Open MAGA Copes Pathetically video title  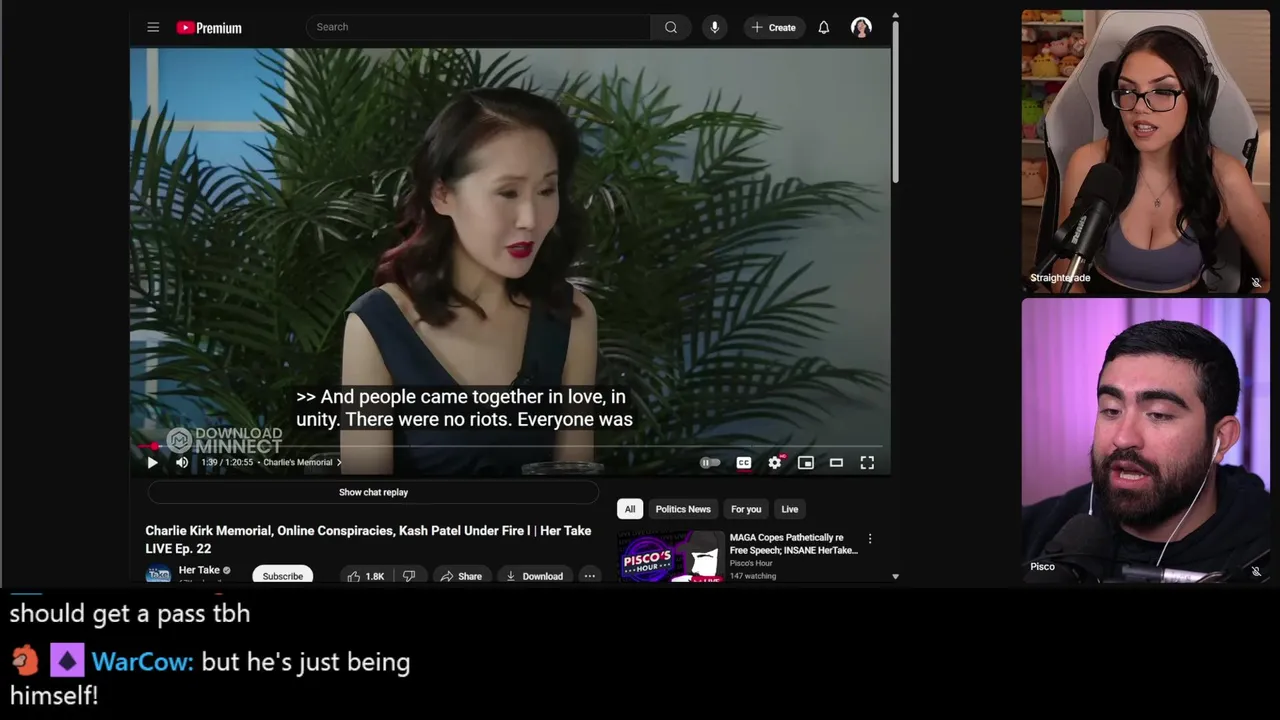[x=794, y=544]
